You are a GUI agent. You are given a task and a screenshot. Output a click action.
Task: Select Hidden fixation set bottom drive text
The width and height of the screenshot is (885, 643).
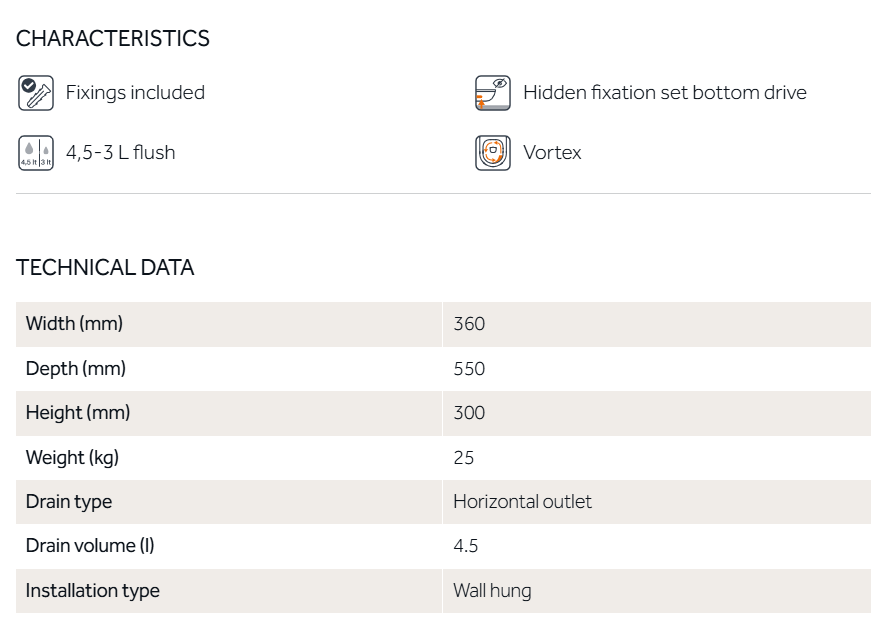point(664,92)
